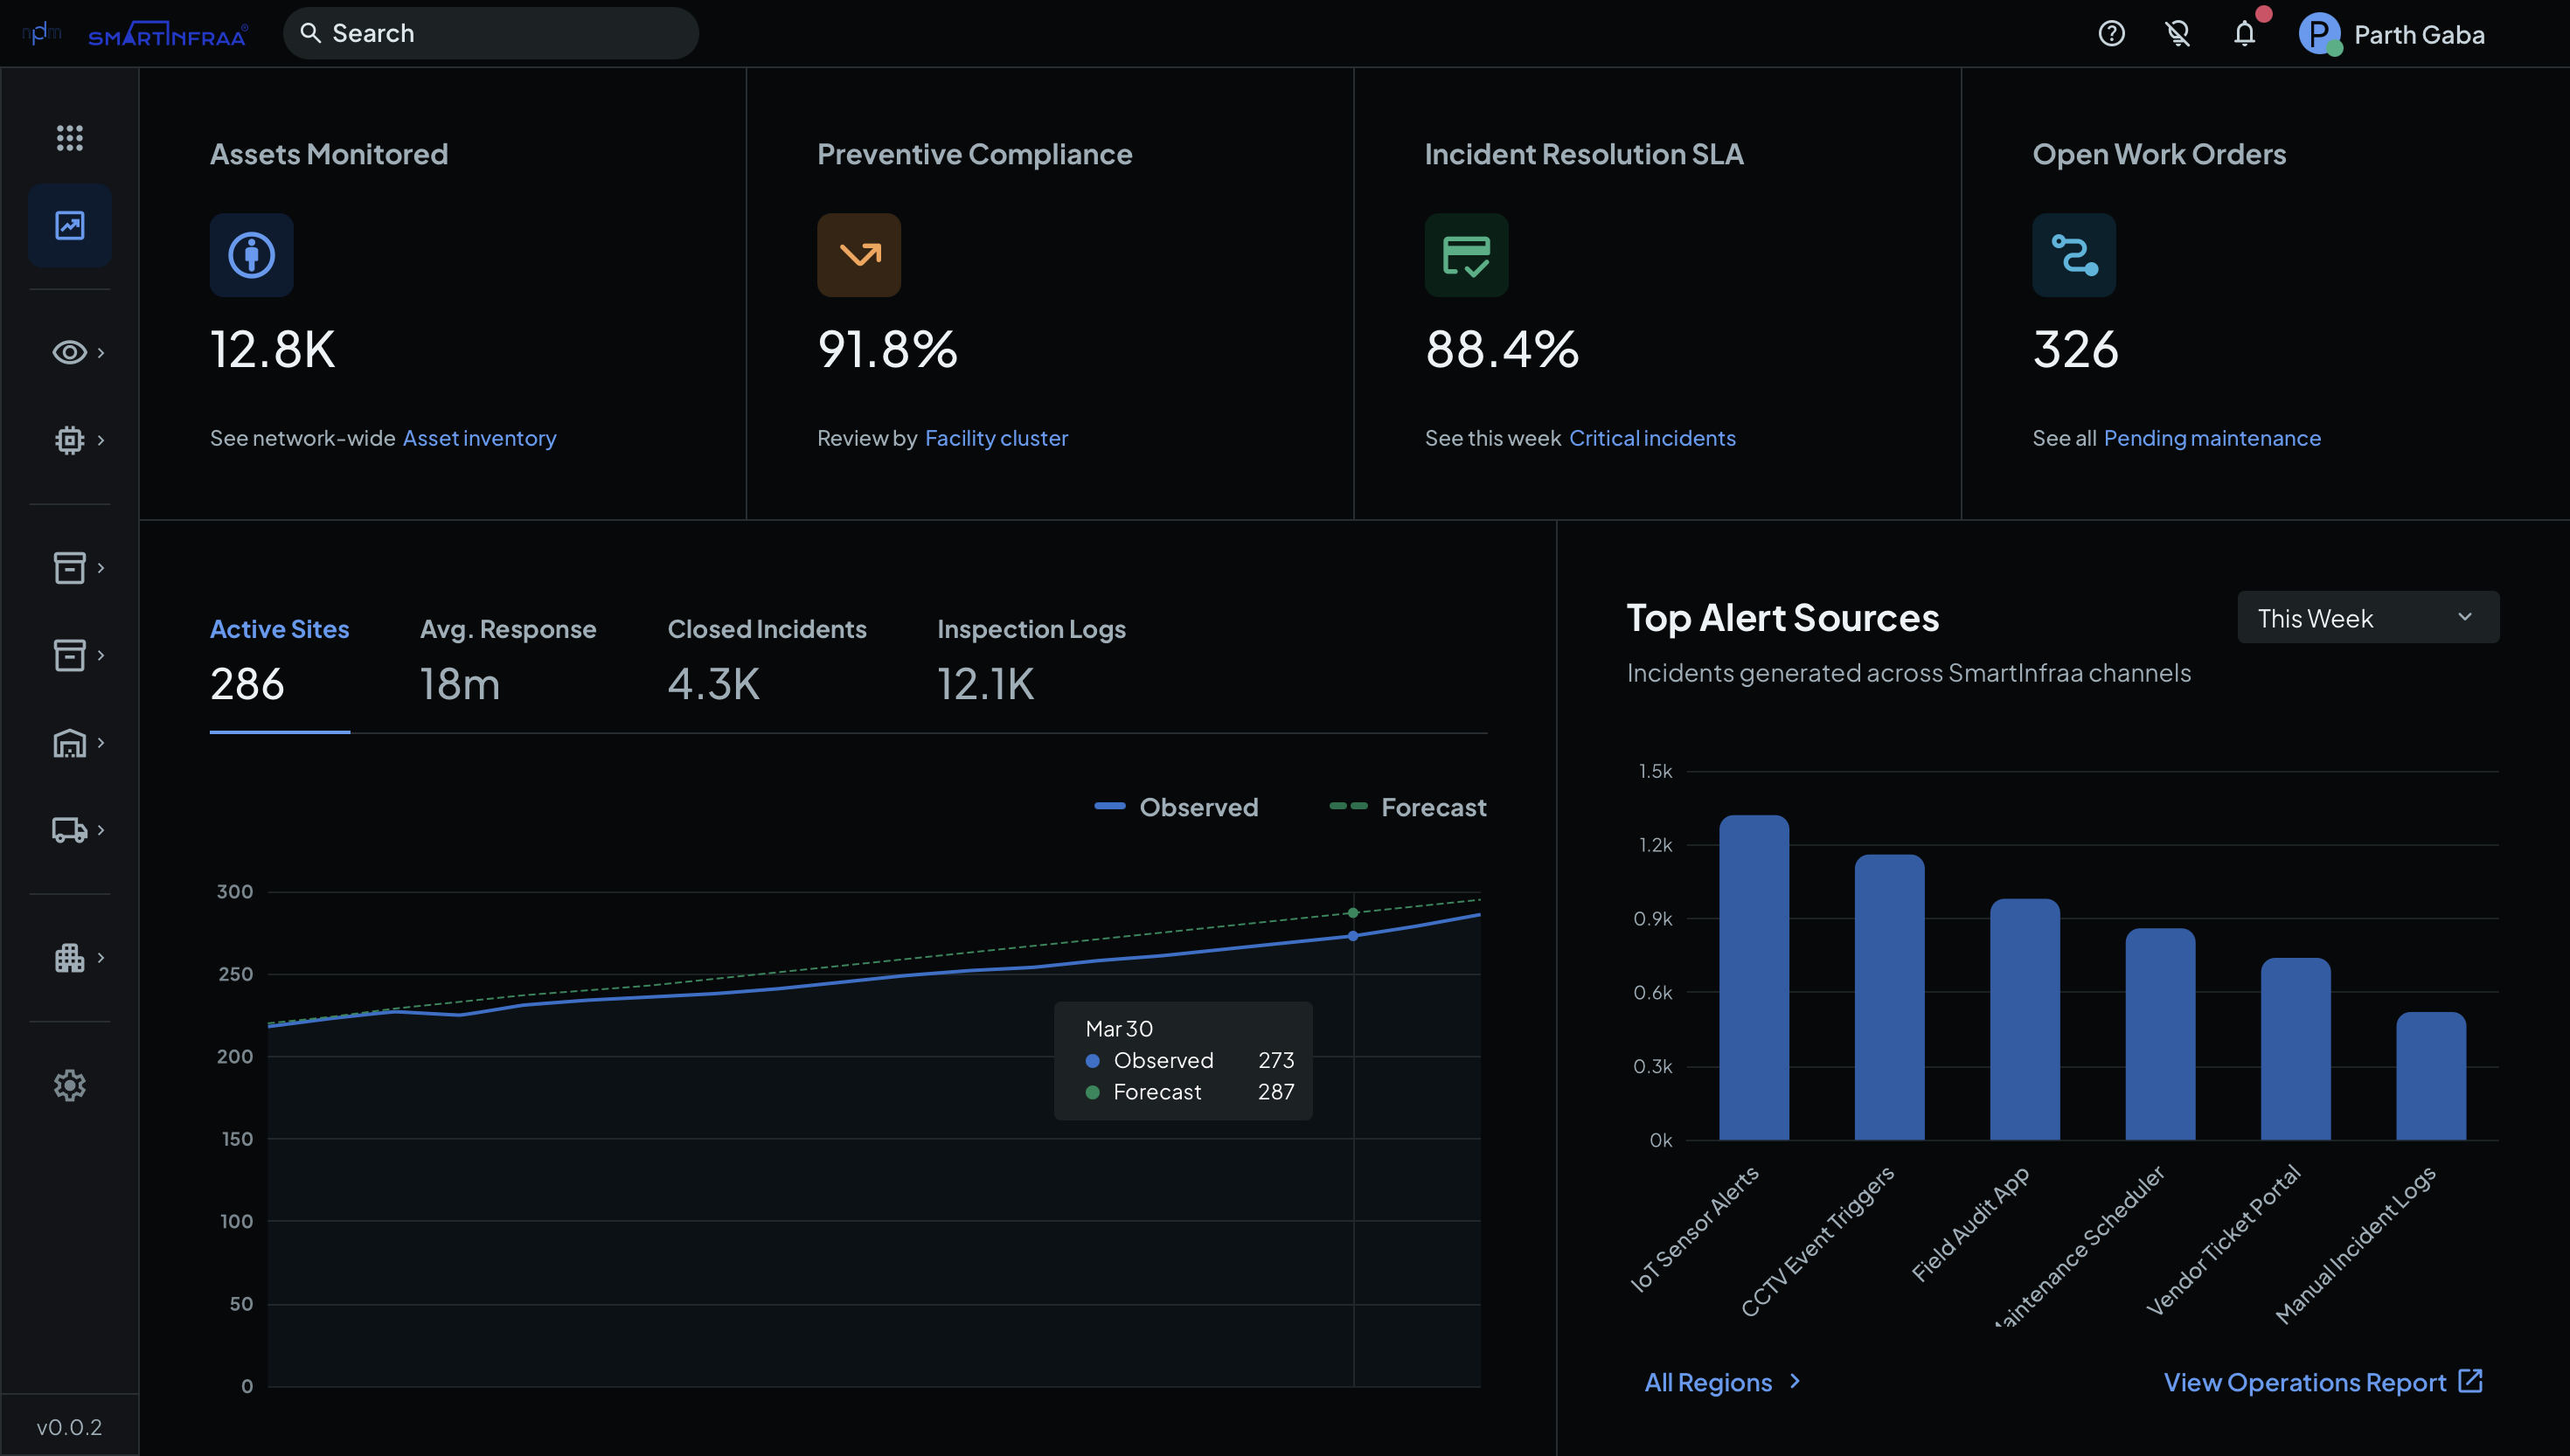Select the device chip icon in sidebar
Viewport: 2570px width, 1456px height.
click(x=69, y=440)
